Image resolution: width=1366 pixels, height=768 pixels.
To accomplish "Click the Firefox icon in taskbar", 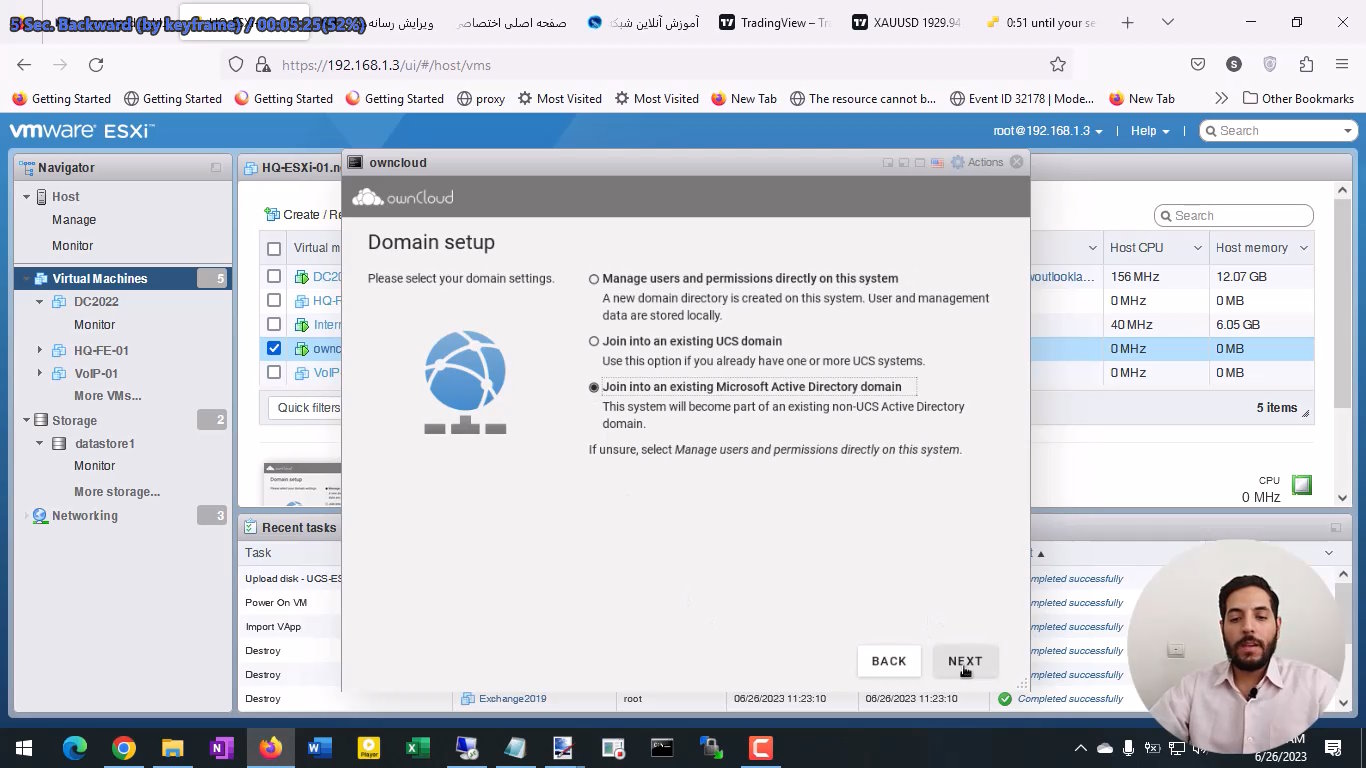I will click(x=270, y=748).
